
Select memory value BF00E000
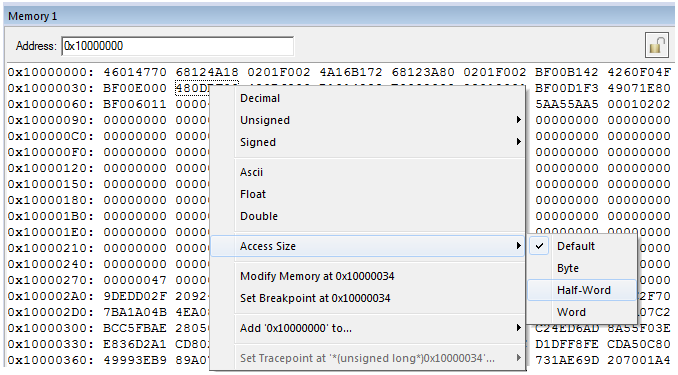click(135, 88)
